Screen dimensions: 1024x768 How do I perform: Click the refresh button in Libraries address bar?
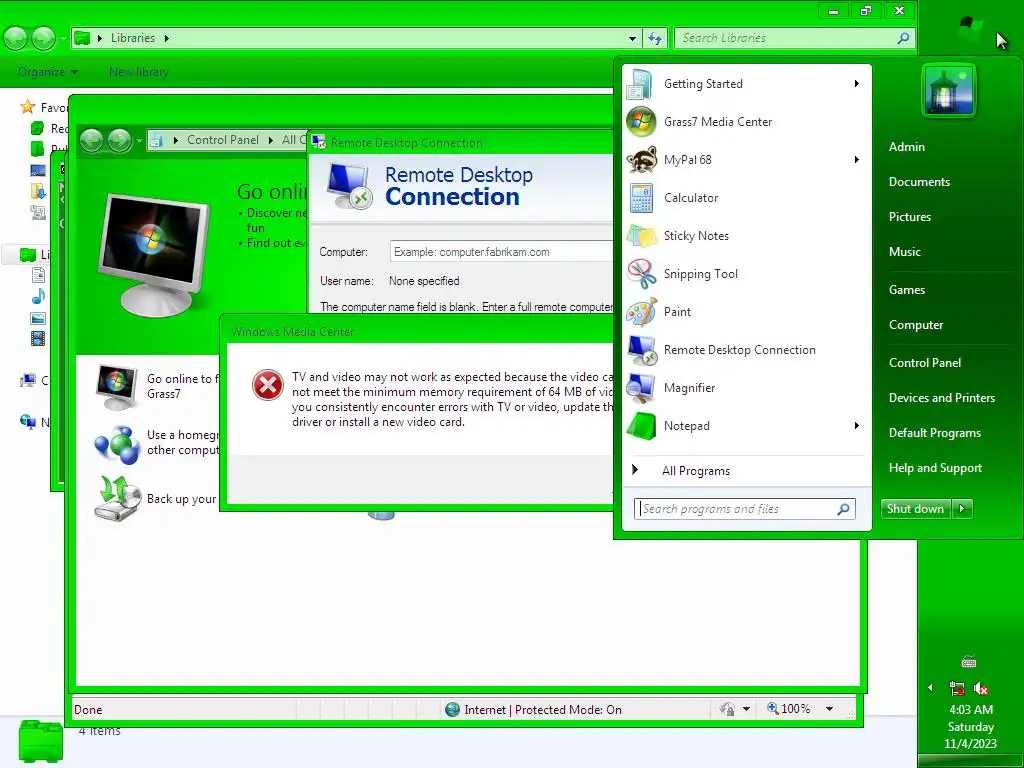pyautogui.click(x=655, y=39)
